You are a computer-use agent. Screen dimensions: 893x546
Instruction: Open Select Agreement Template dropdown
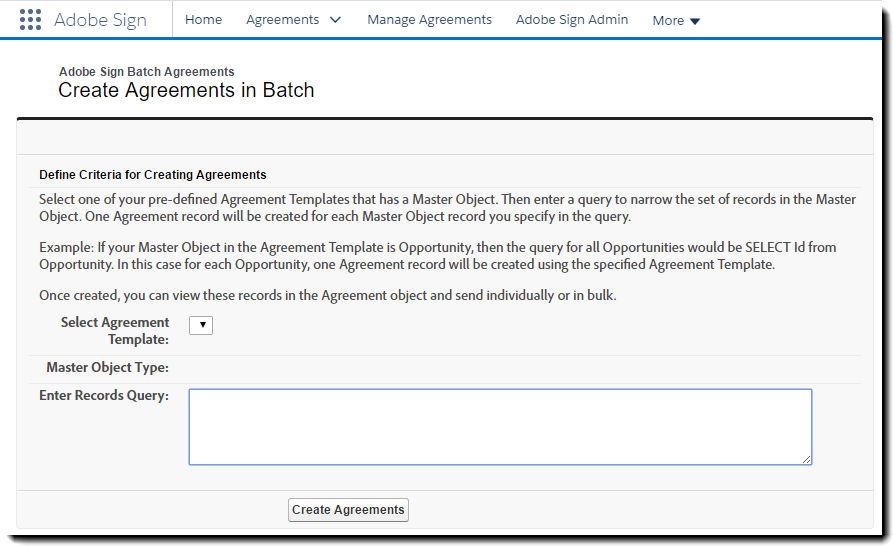click(x=201, y=325)
